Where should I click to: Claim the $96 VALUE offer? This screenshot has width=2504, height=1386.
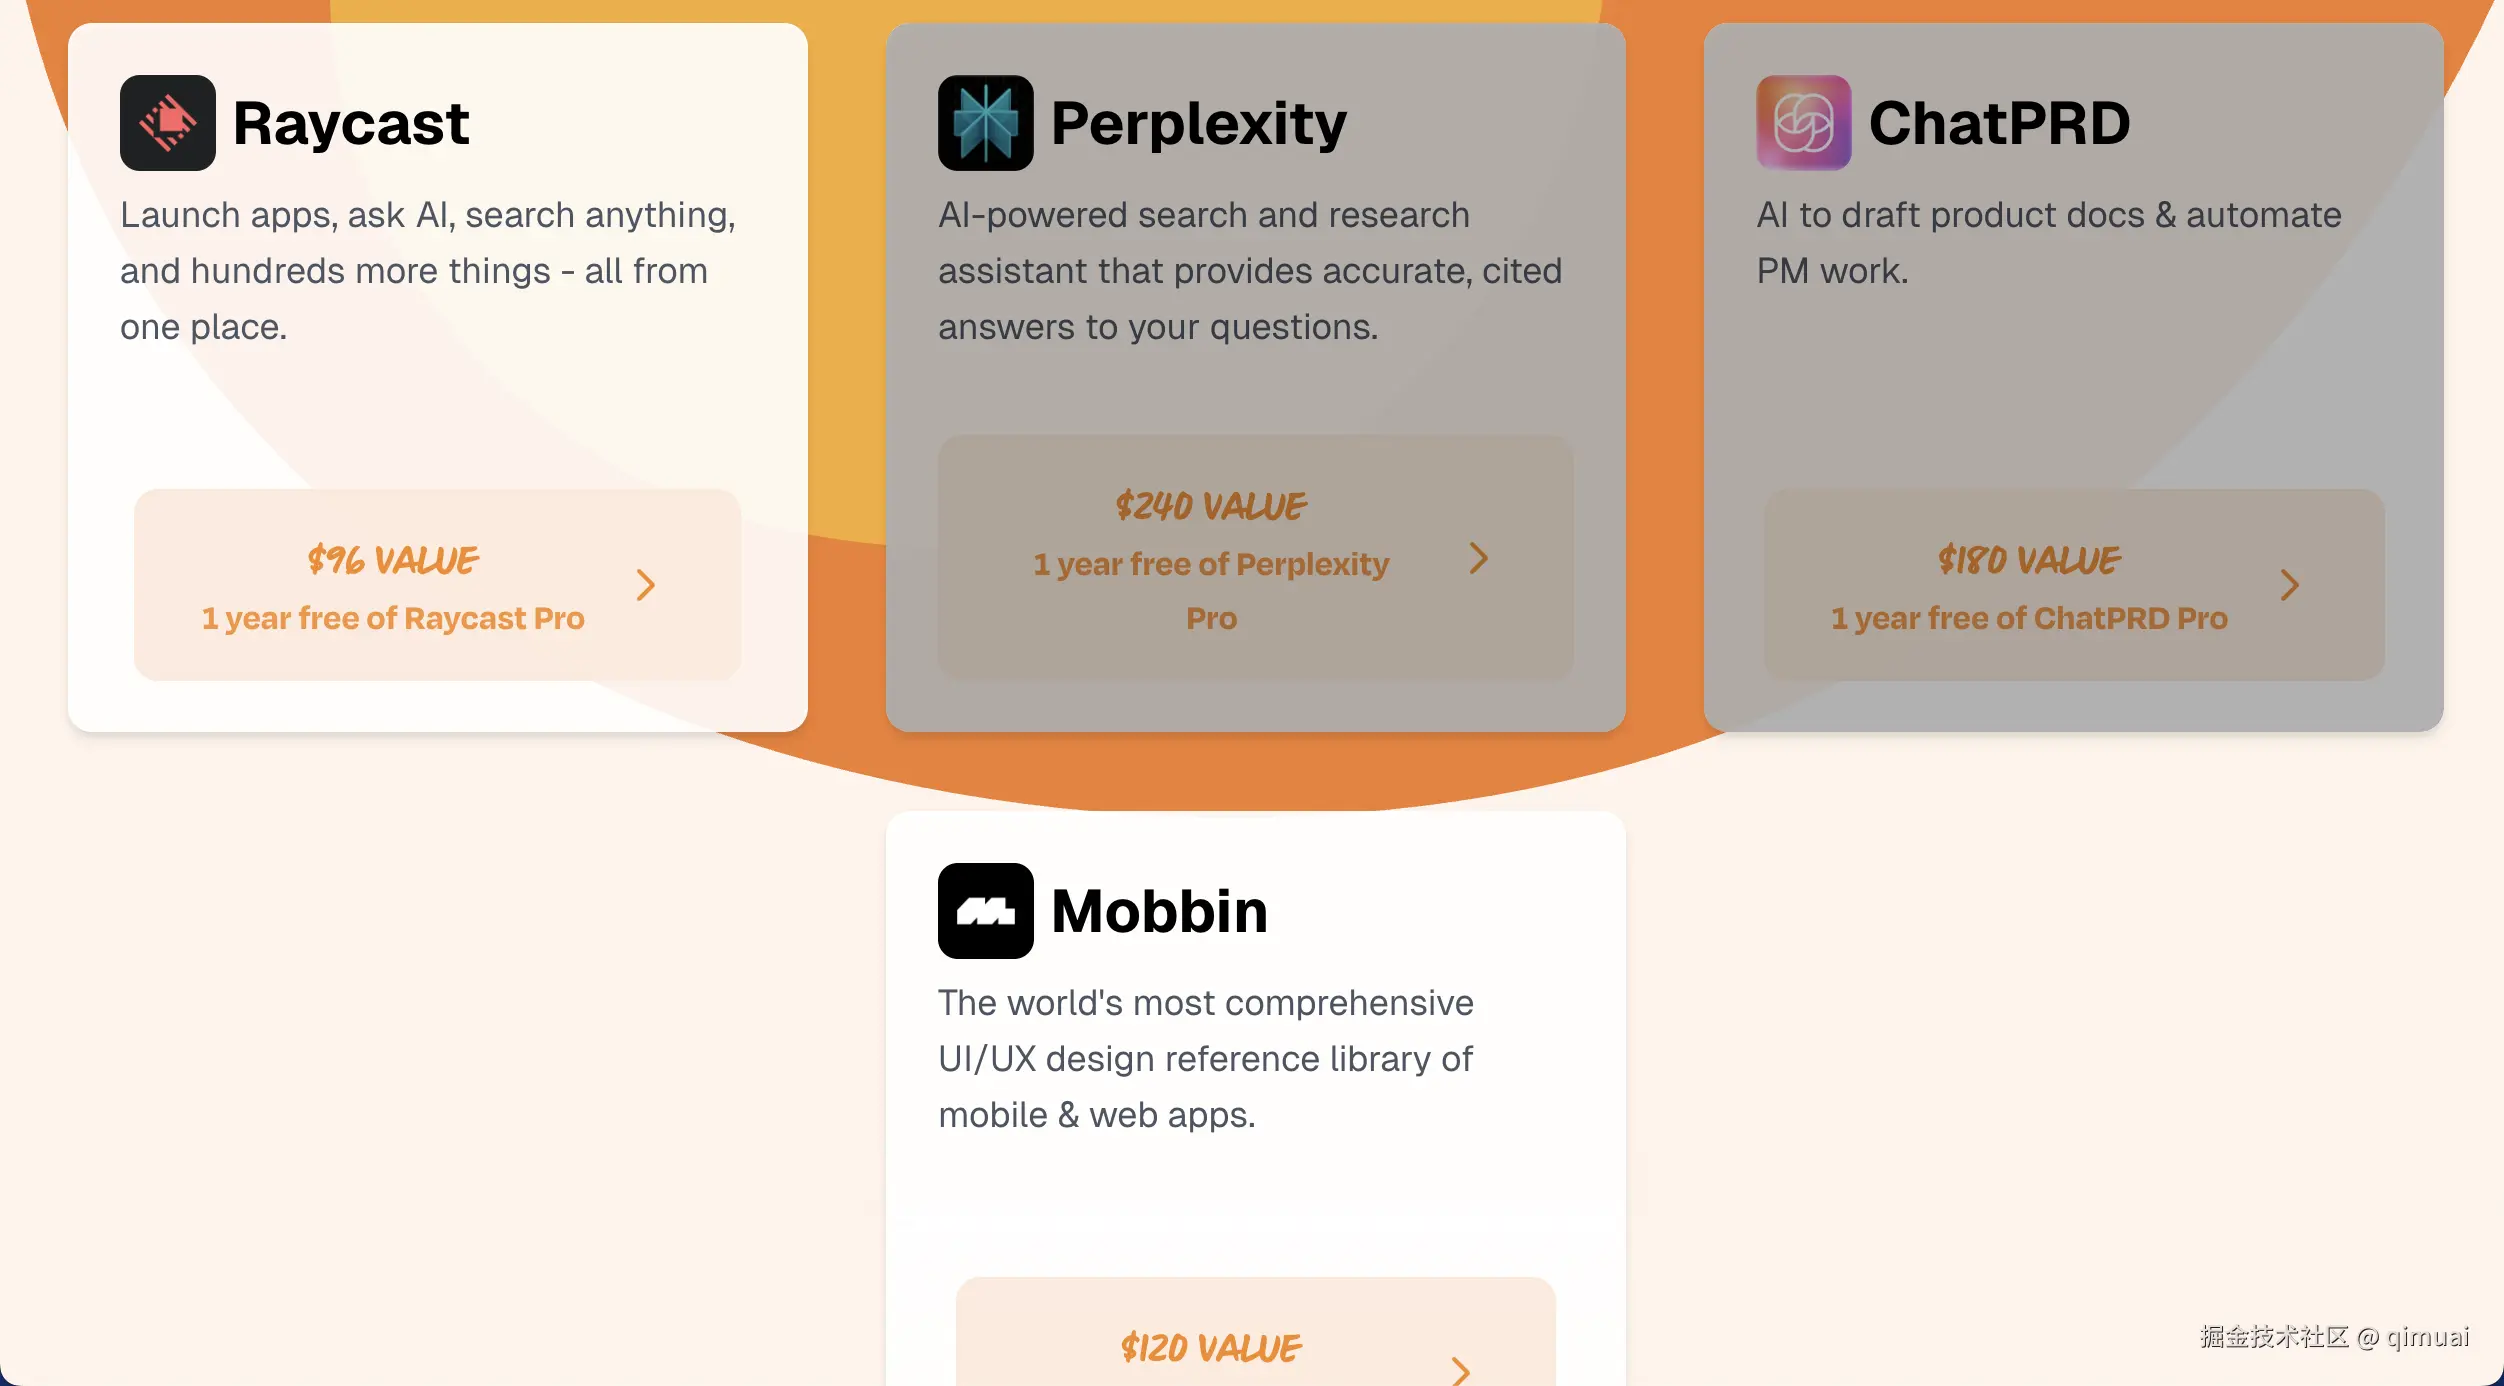pyautogui.click(x=393, y=560)
